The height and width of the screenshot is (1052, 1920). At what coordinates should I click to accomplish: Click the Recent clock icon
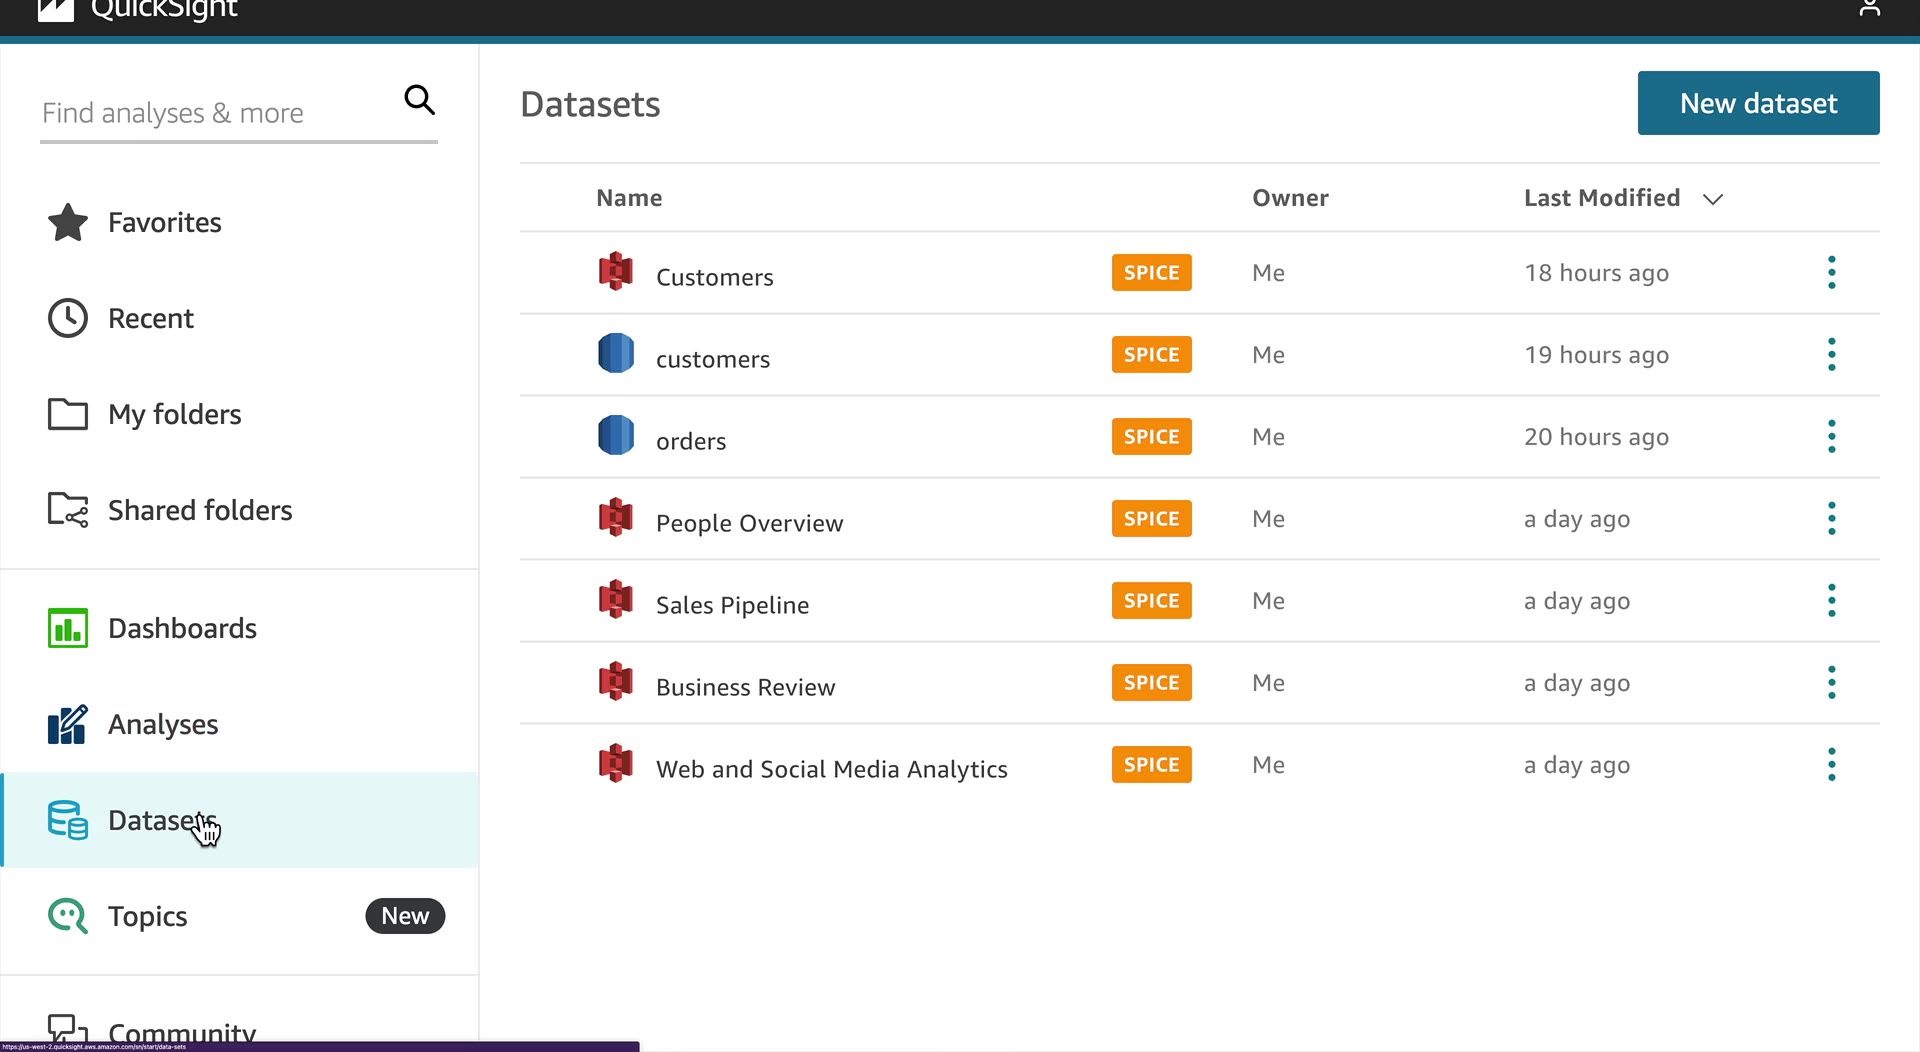[68, 318]
